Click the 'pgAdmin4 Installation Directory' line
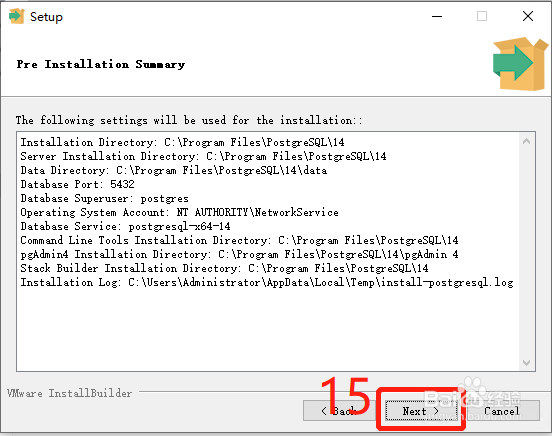Image resolution: width=552 pixels, height=436 pixels. coord(239,254)
